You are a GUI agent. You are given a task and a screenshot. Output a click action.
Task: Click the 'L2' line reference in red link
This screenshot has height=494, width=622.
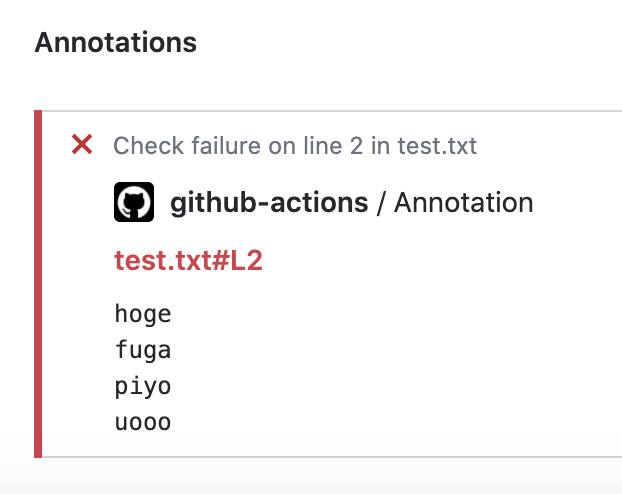[x=246, y=261]
